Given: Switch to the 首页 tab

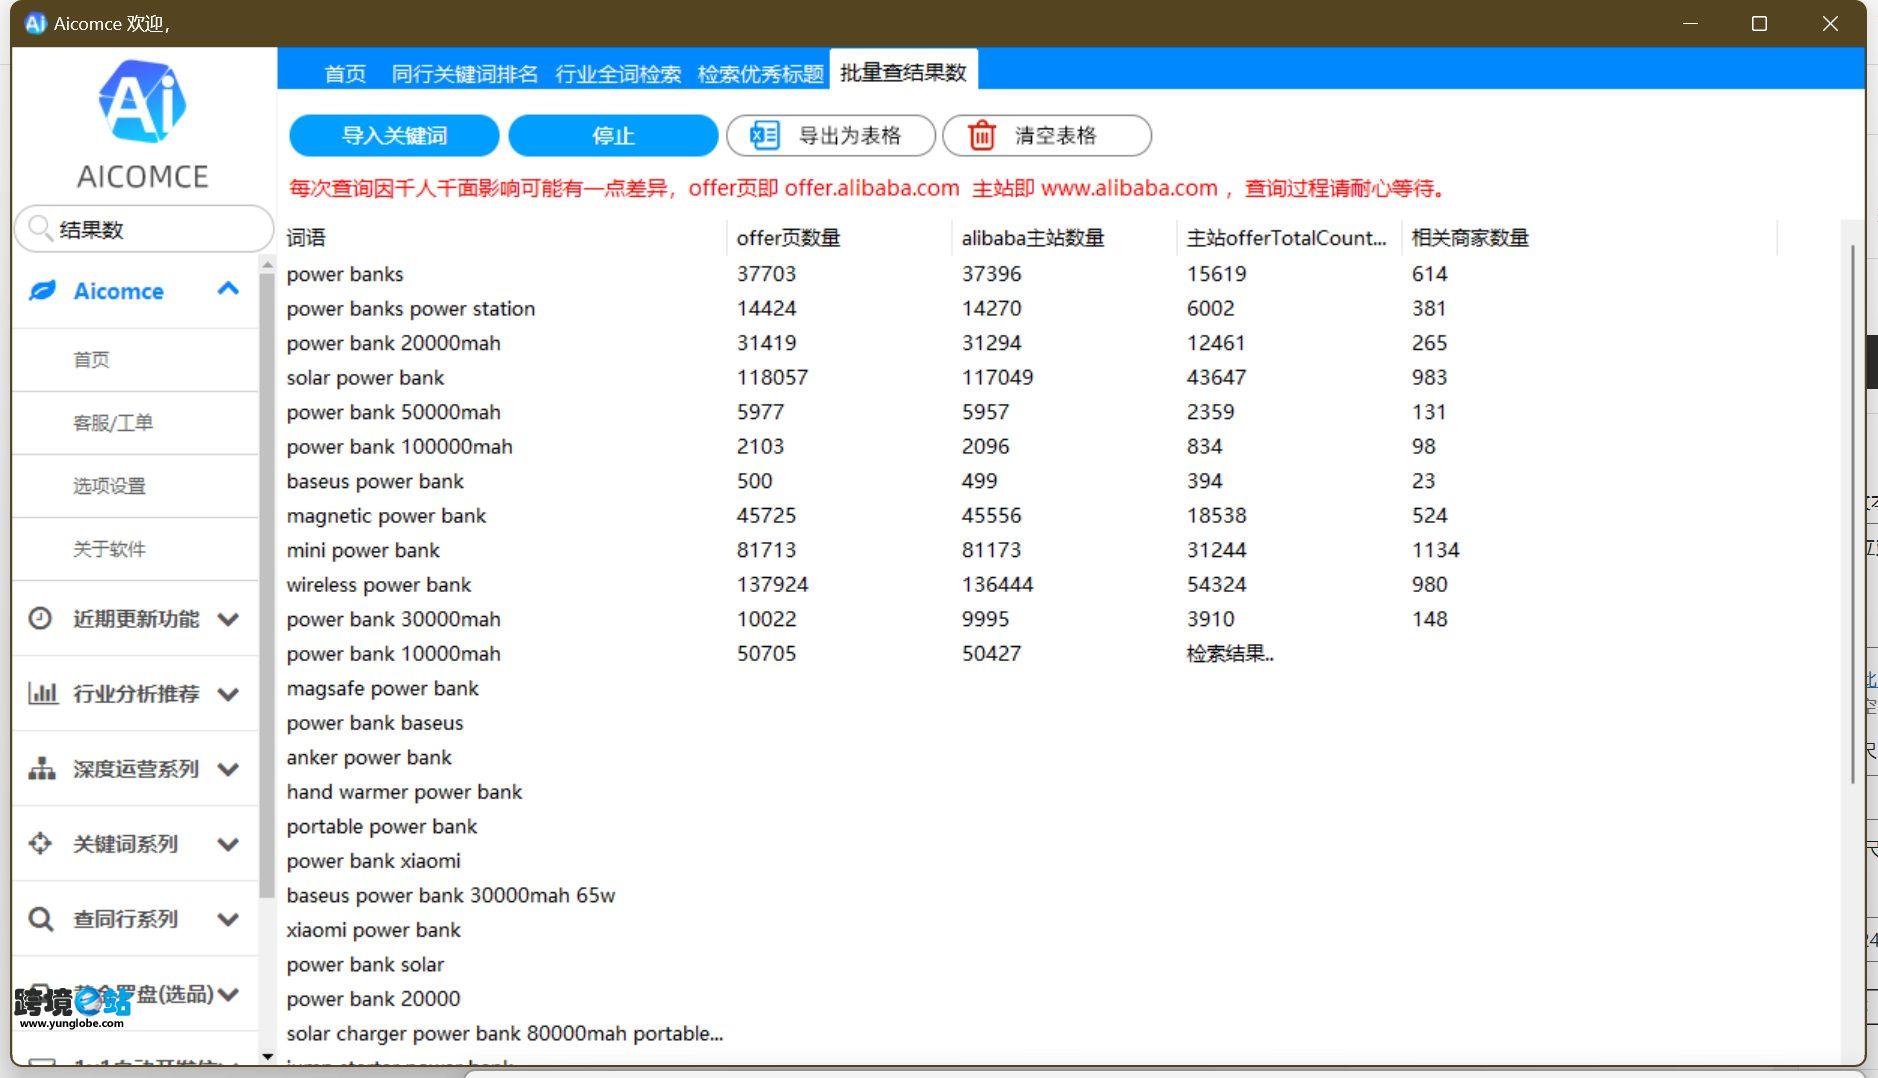Looking at the screenshot, I should (x=345, y=73).
